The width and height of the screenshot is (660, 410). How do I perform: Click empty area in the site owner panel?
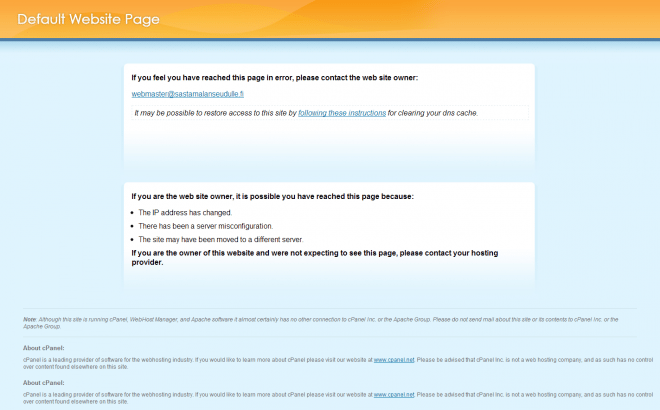(328, 278)
